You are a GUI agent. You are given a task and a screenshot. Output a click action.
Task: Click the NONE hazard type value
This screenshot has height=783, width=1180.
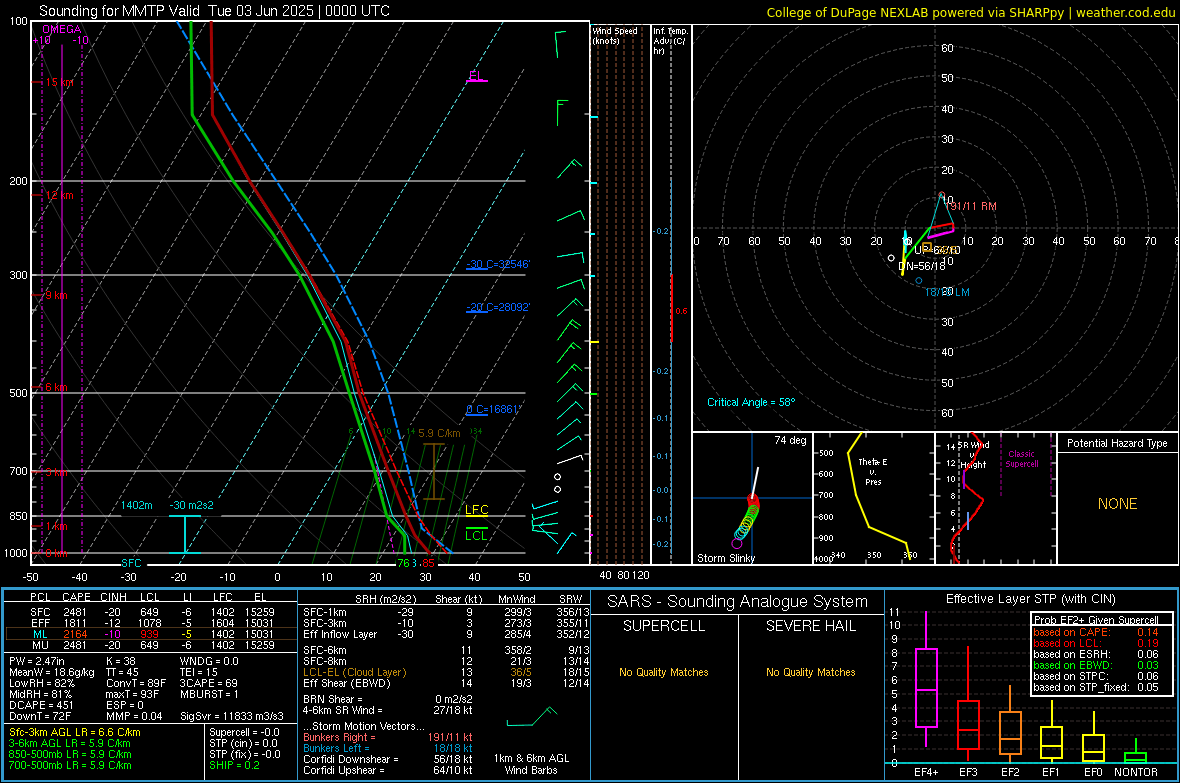[x=1118, y=504]
